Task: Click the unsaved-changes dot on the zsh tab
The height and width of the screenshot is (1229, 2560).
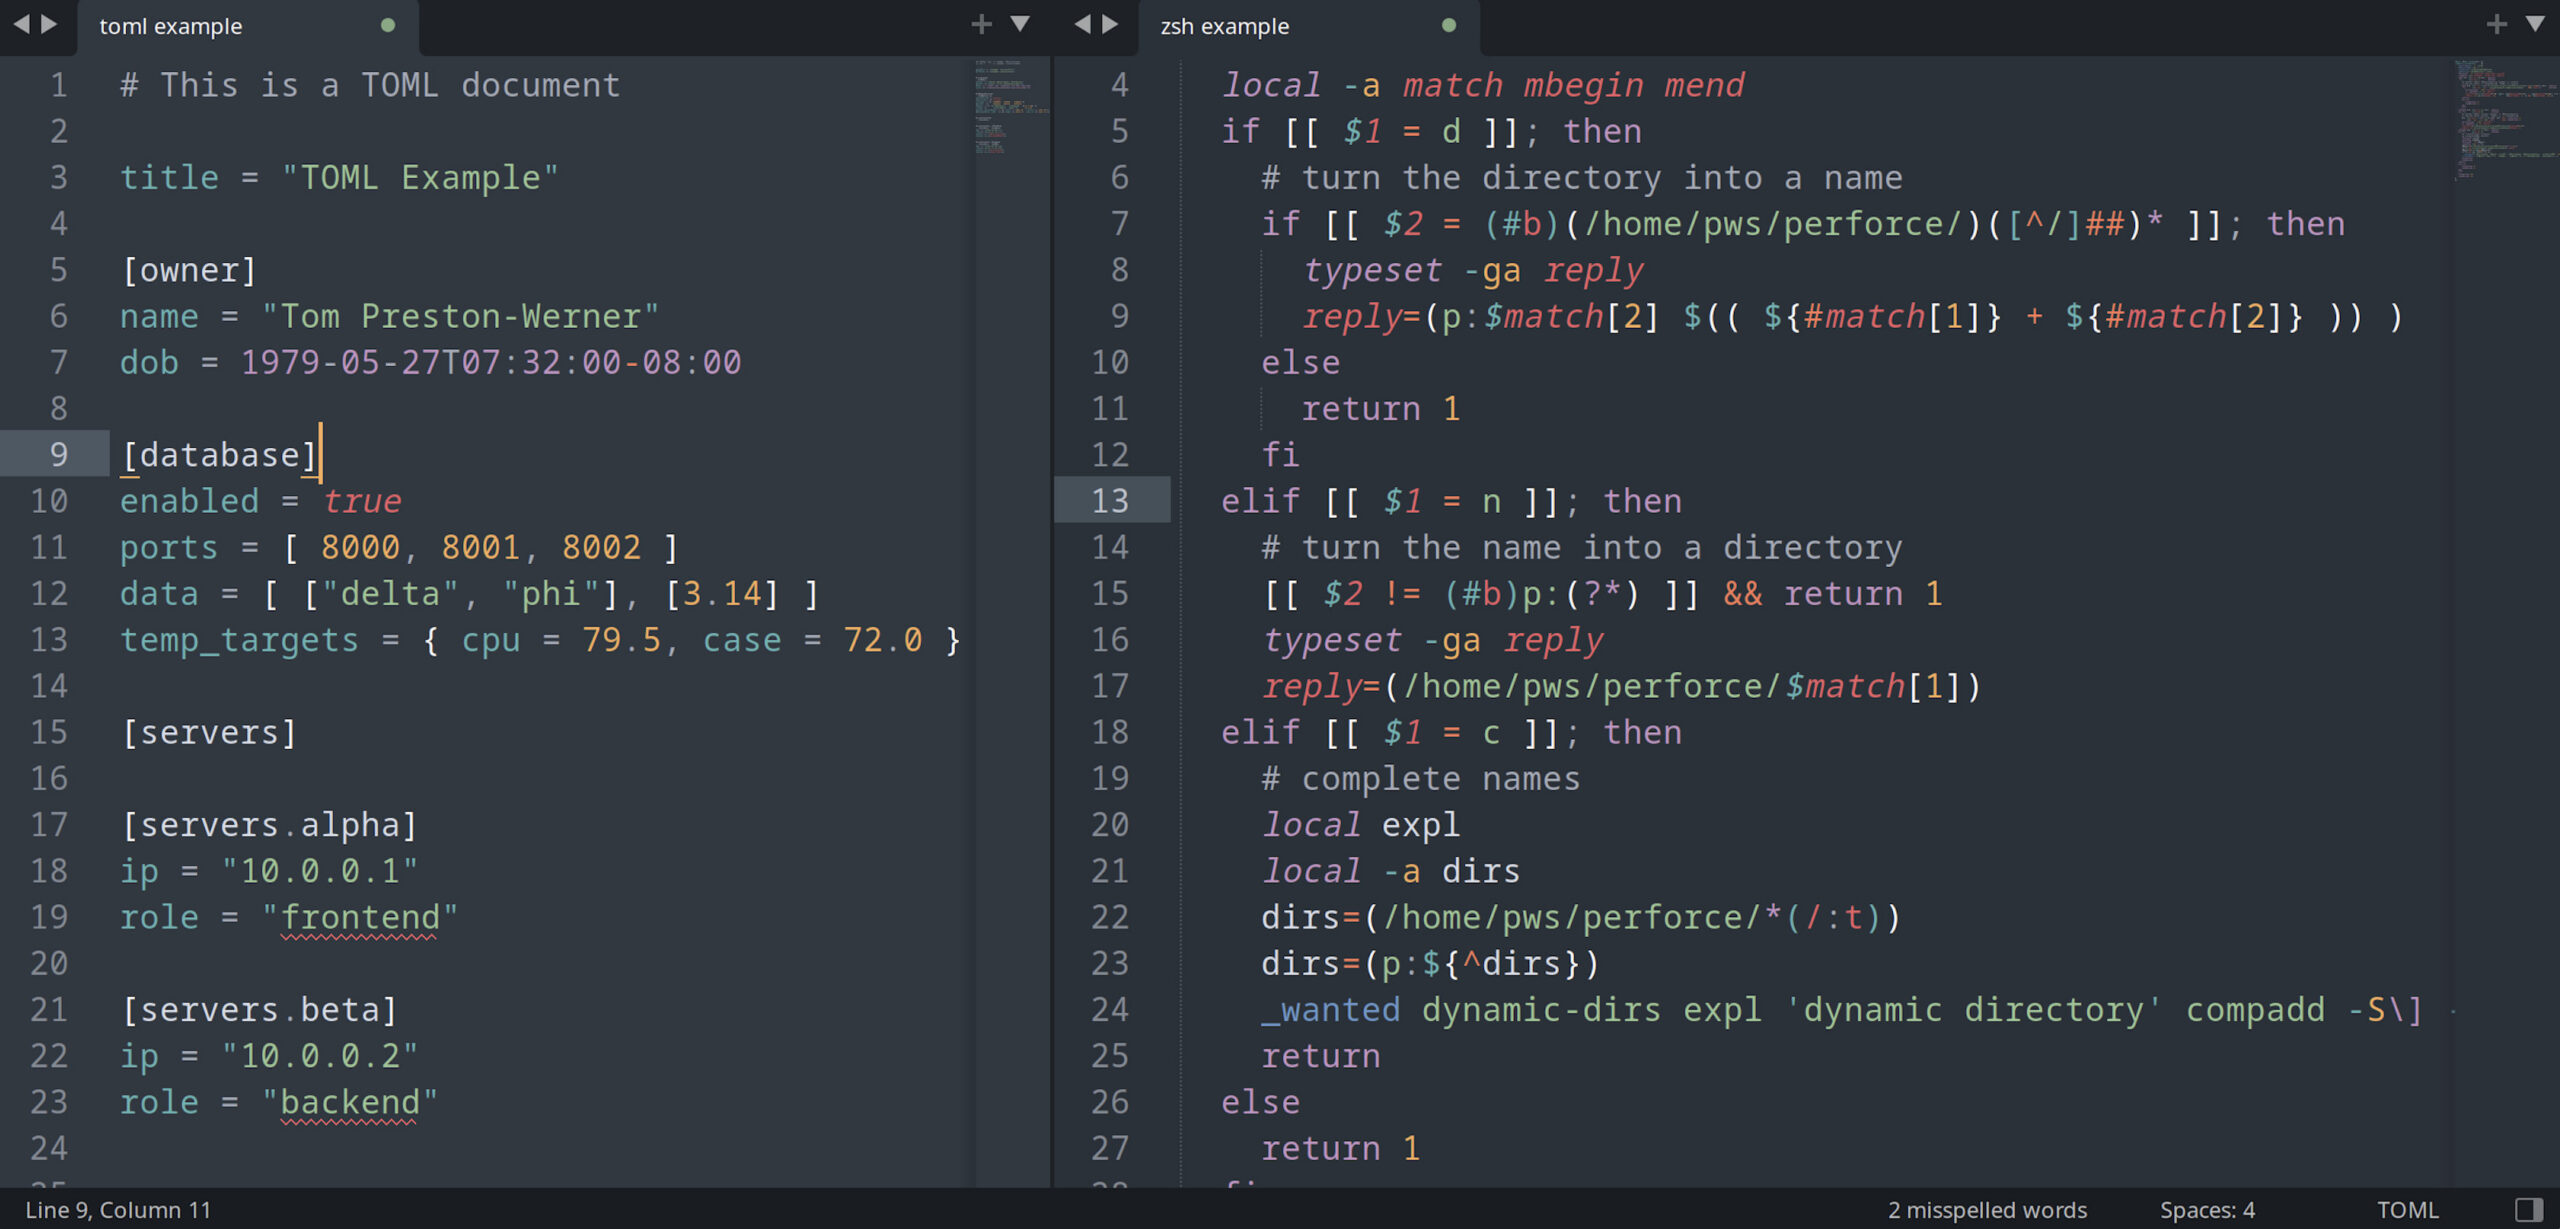Action: coord(1449,27)
